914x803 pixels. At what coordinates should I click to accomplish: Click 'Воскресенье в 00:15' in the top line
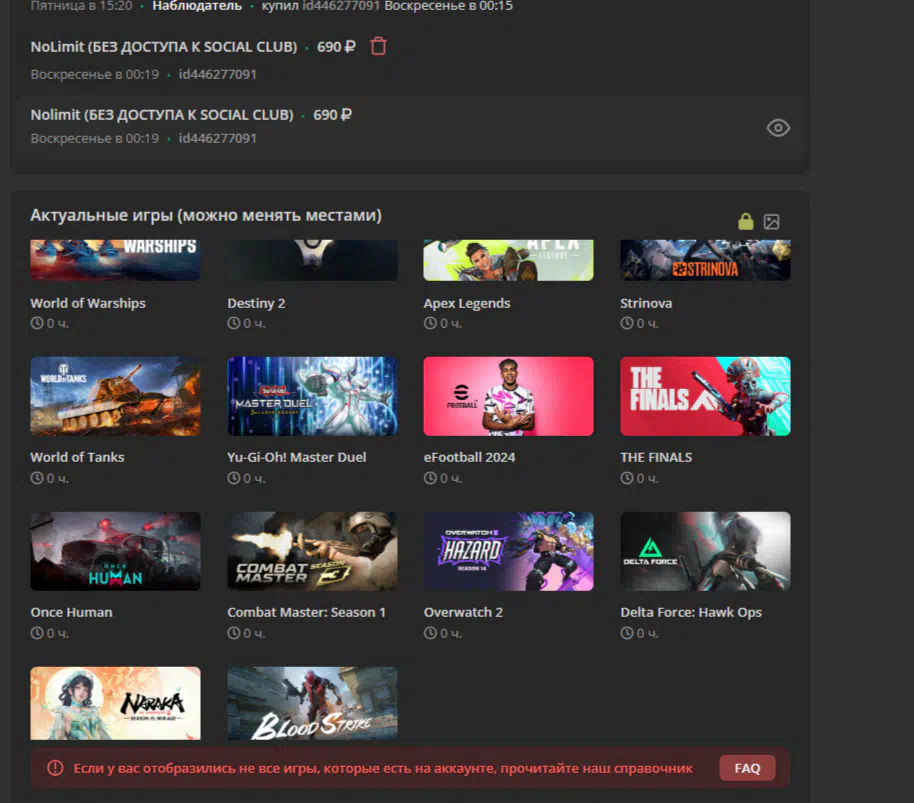(x=448, y=6)
